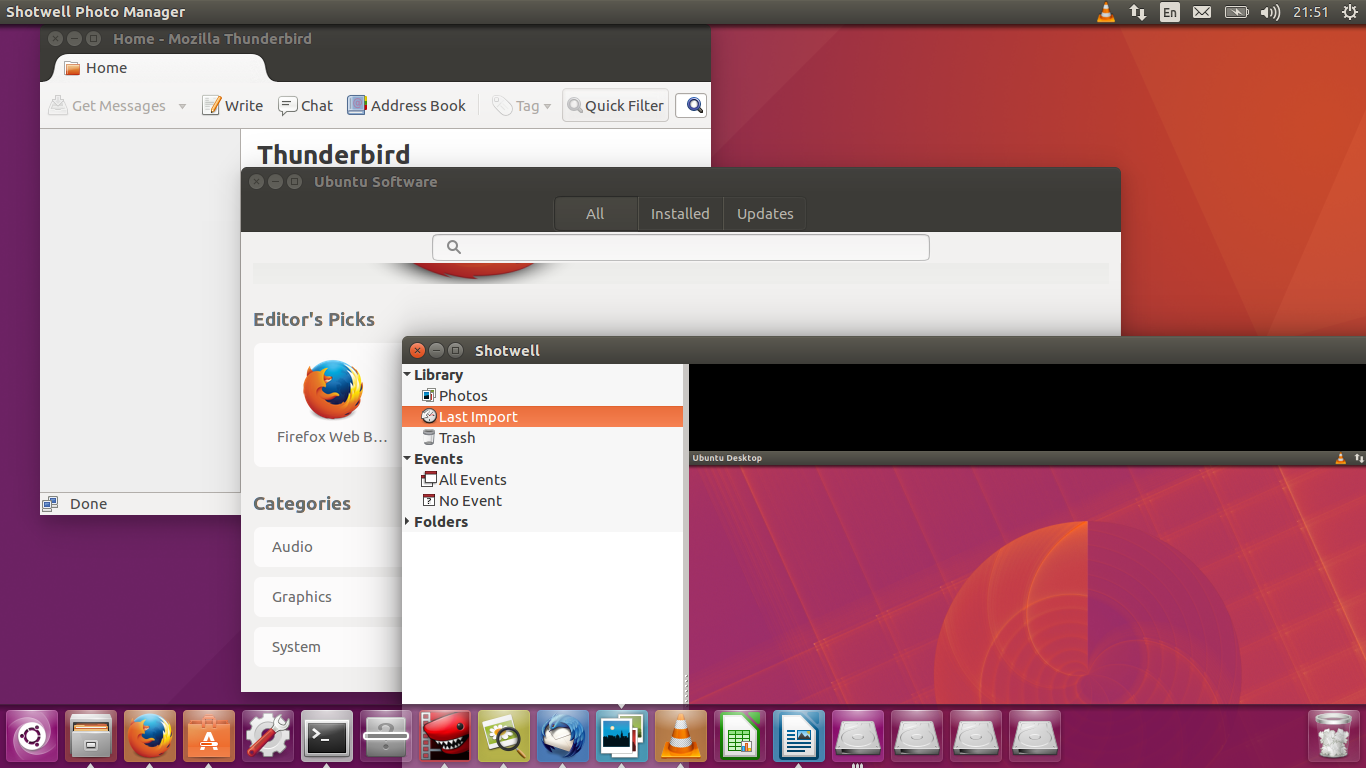Open the Audio category
Viewport: 1366px width, 768px height.
click(x=328, y=547)
